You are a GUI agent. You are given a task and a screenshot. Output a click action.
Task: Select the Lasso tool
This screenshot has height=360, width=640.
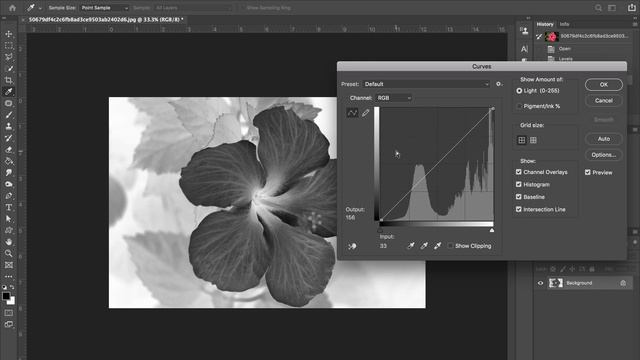coord(9,57)
